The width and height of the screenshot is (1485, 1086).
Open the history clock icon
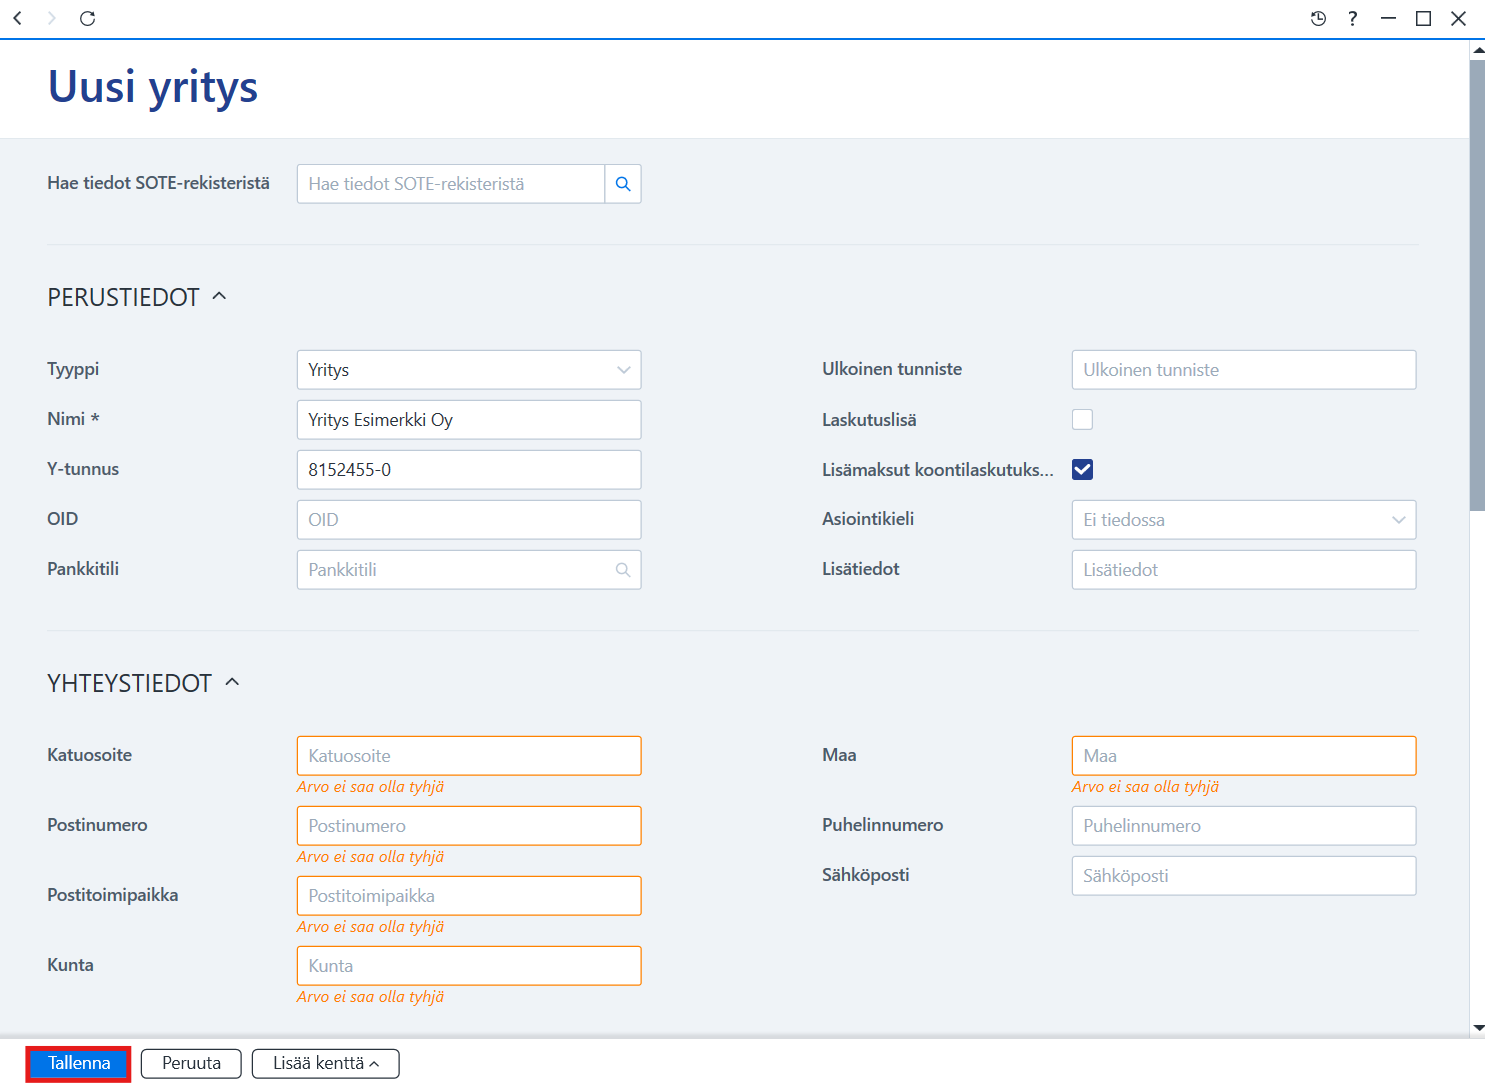[x=1318, y=18]
